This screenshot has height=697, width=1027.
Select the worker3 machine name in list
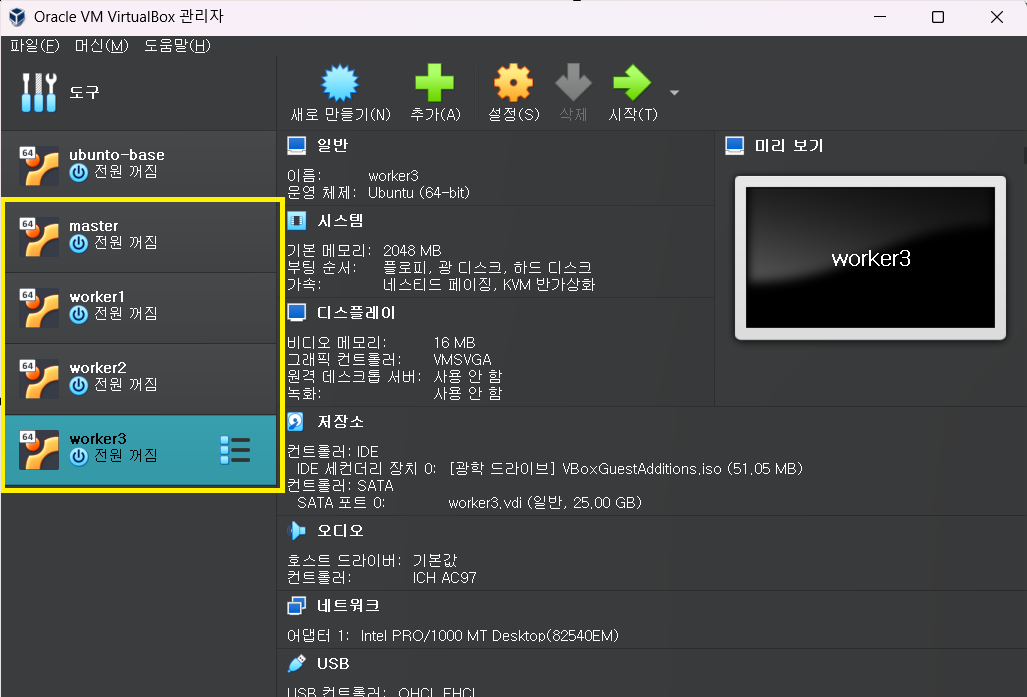click(x=98, y=438)
